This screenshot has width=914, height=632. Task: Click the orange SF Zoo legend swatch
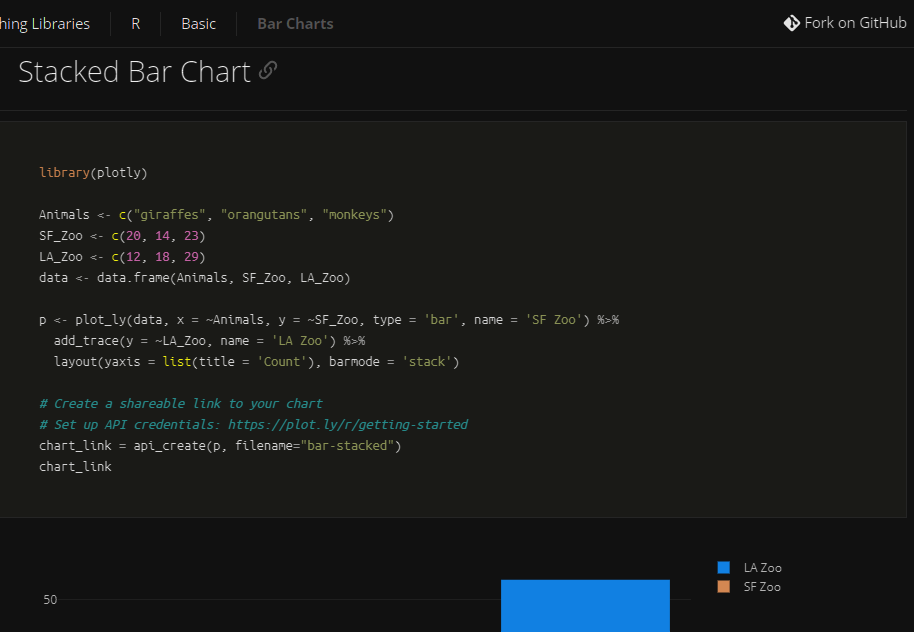coord(724,587)
